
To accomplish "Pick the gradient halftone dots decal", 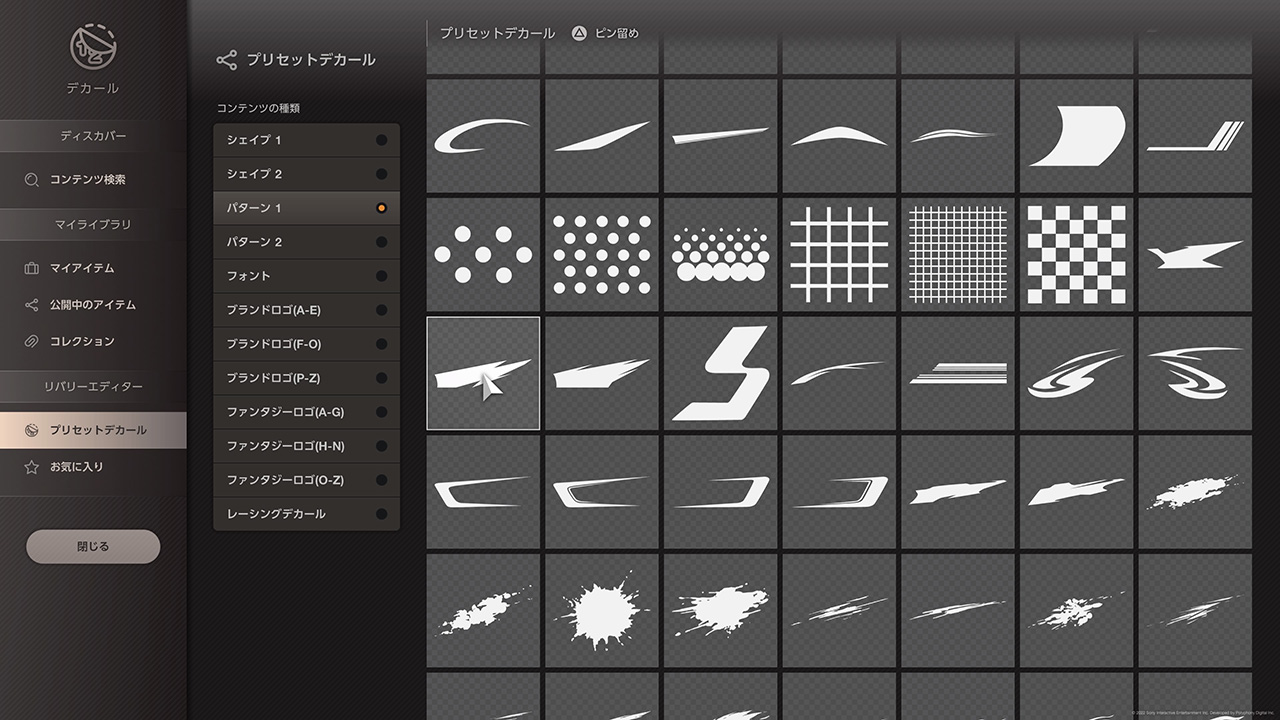I will click(x=721, y=254).
